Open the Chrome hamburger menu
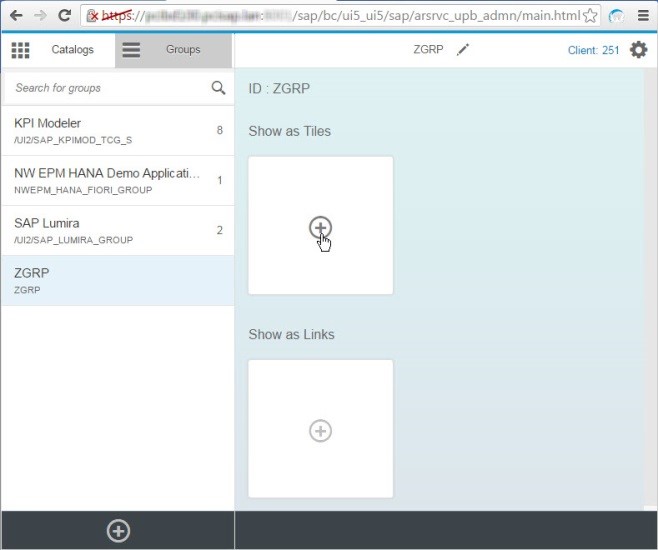 click(643, 16)
